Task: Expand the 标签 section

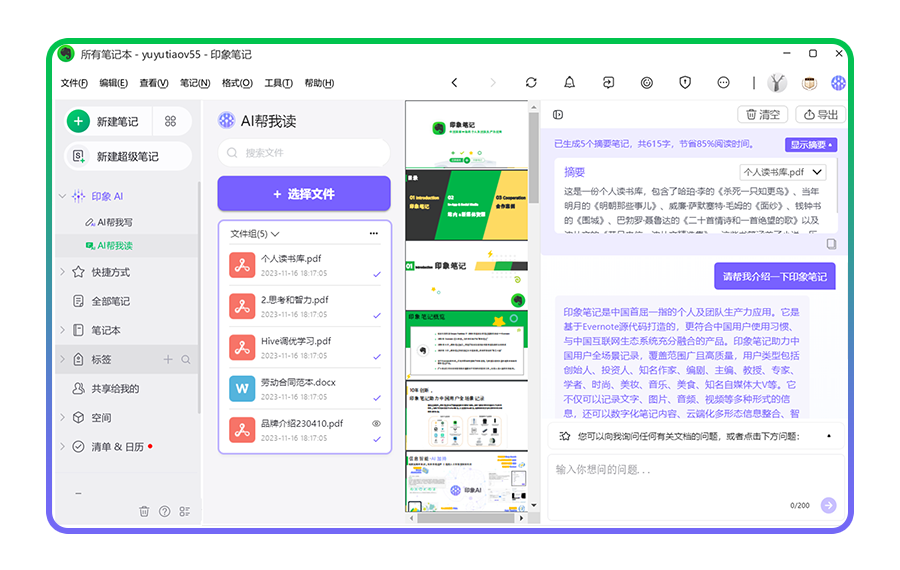Action: (x=62, y=359)
